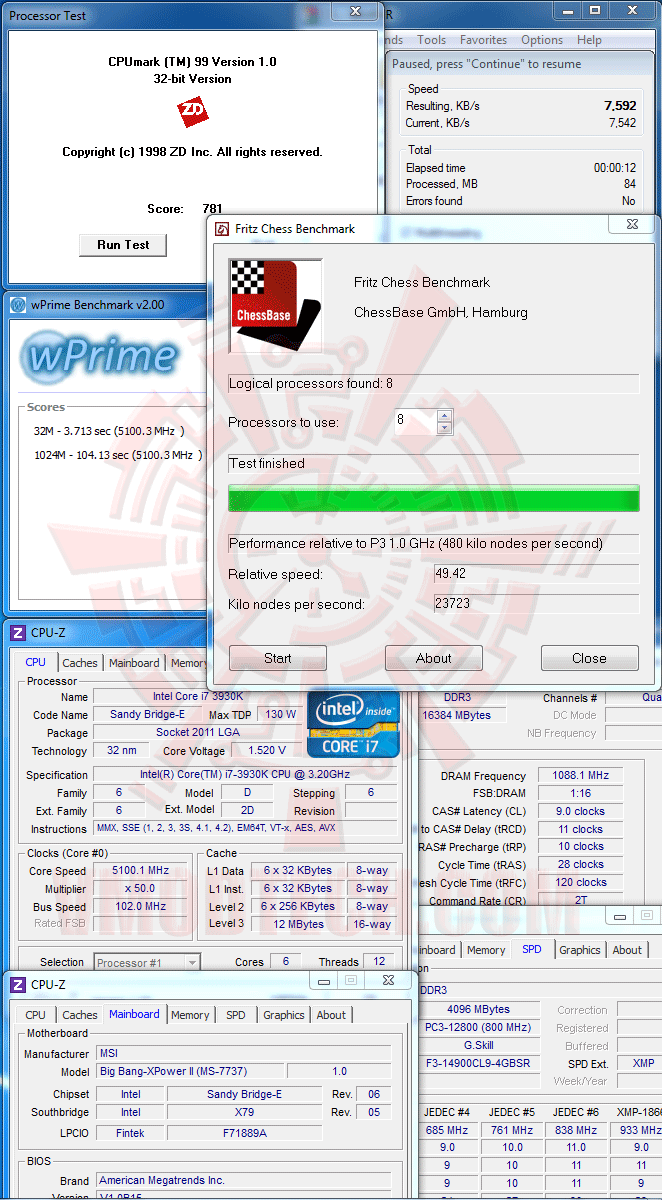Click the Run Test button
Image resolution: width=662 pixels, height=1200 pixels.
(x=123, y=245)
